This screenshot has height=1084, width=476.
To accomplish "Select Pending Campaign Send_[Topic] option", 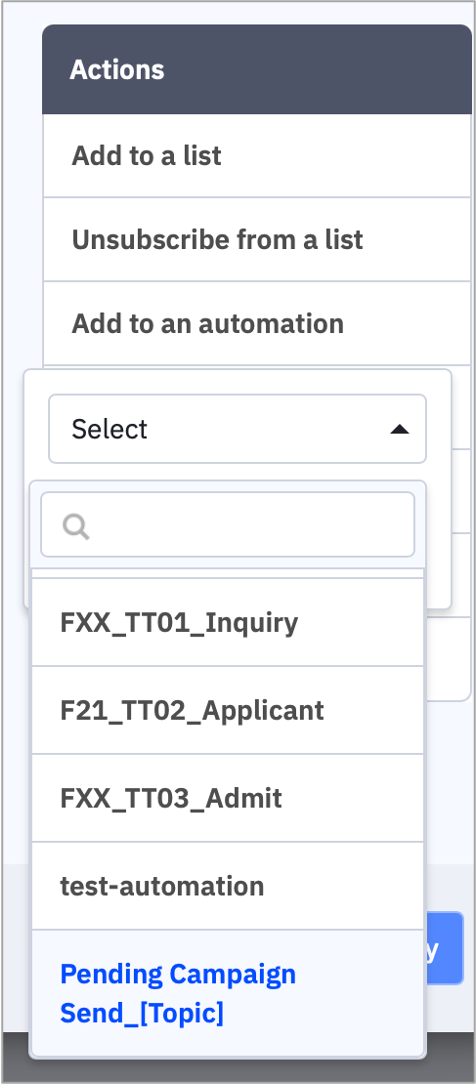I will (227, 993).
